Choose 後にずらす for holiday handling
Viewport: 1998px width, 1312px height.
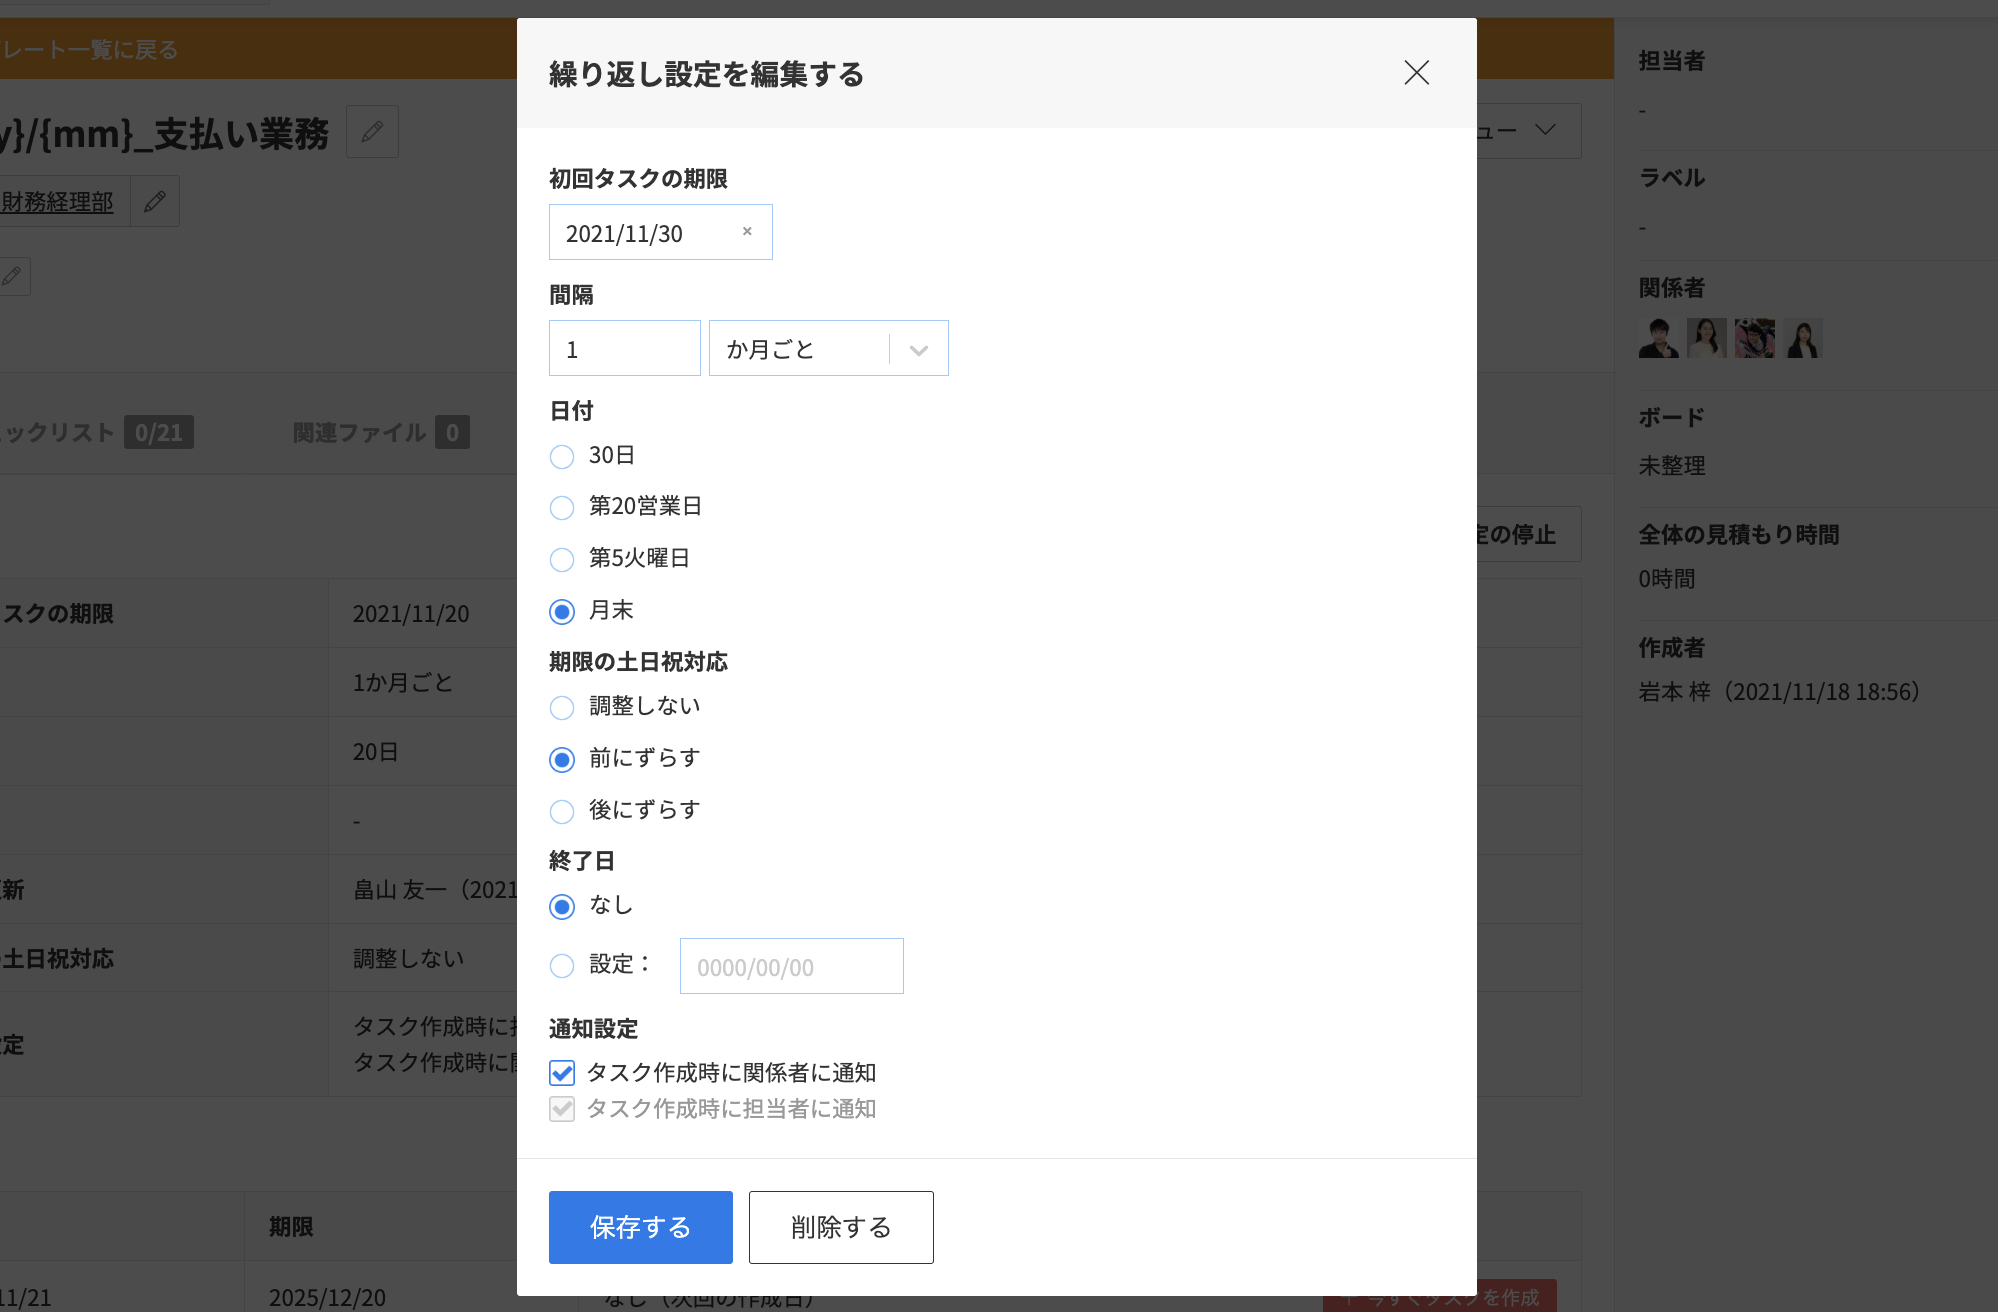562,811
